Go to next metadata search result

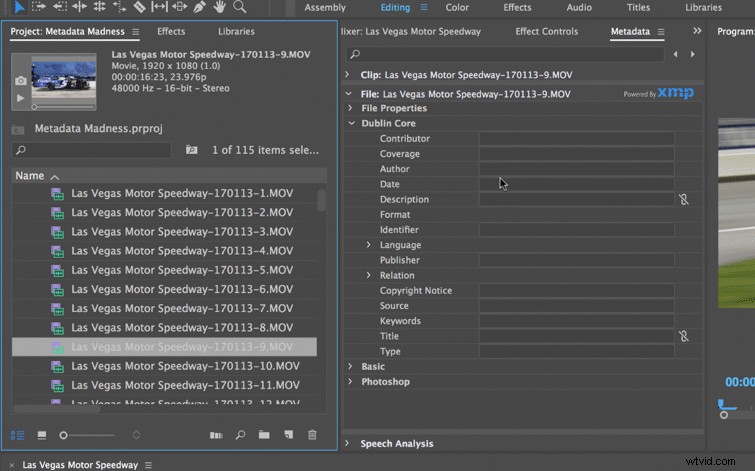(692, 54)
